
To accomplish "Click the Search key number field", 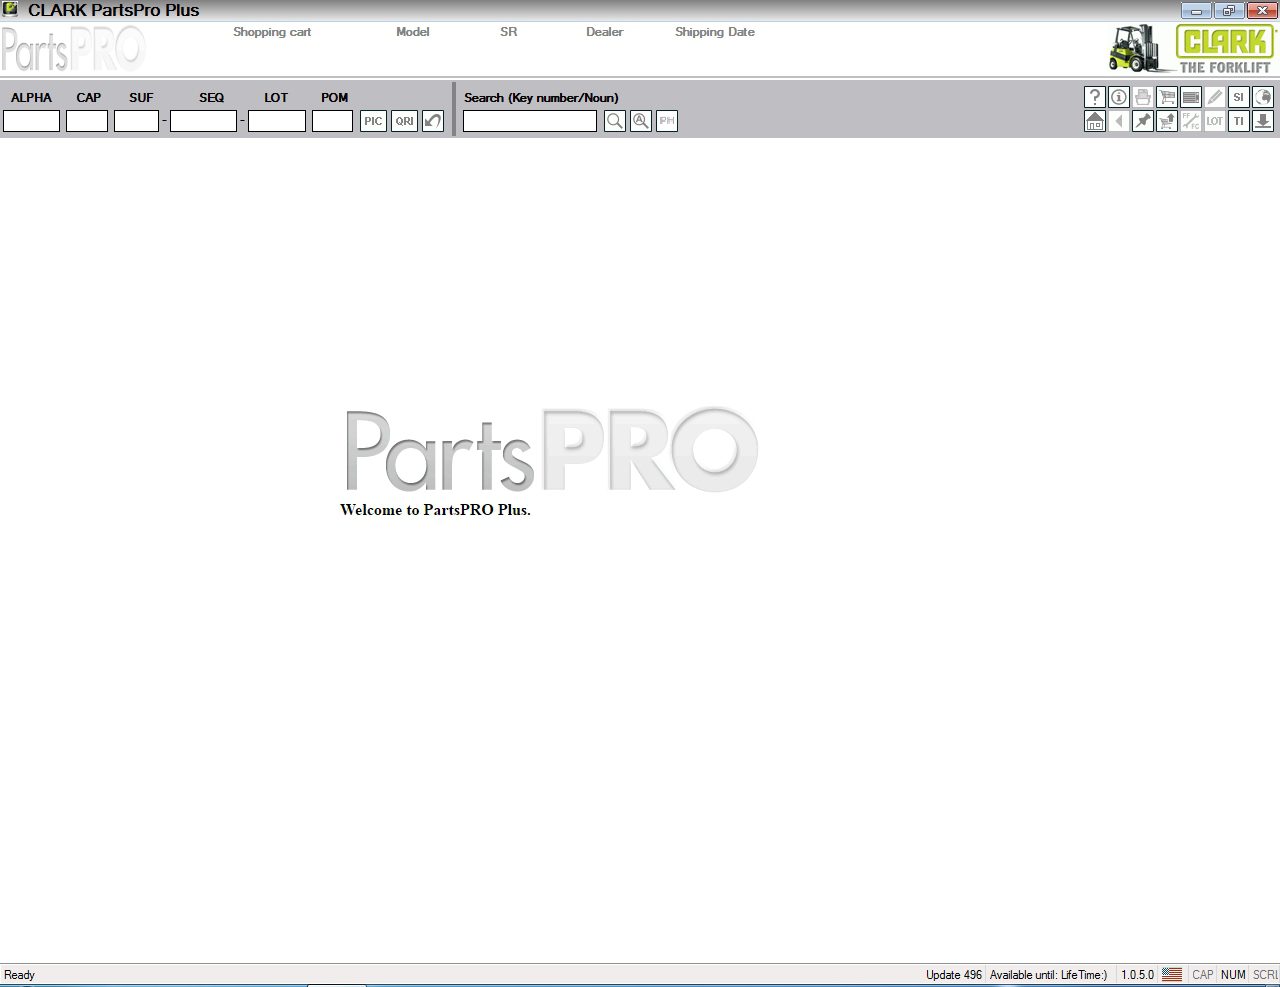I will [530, 120].
